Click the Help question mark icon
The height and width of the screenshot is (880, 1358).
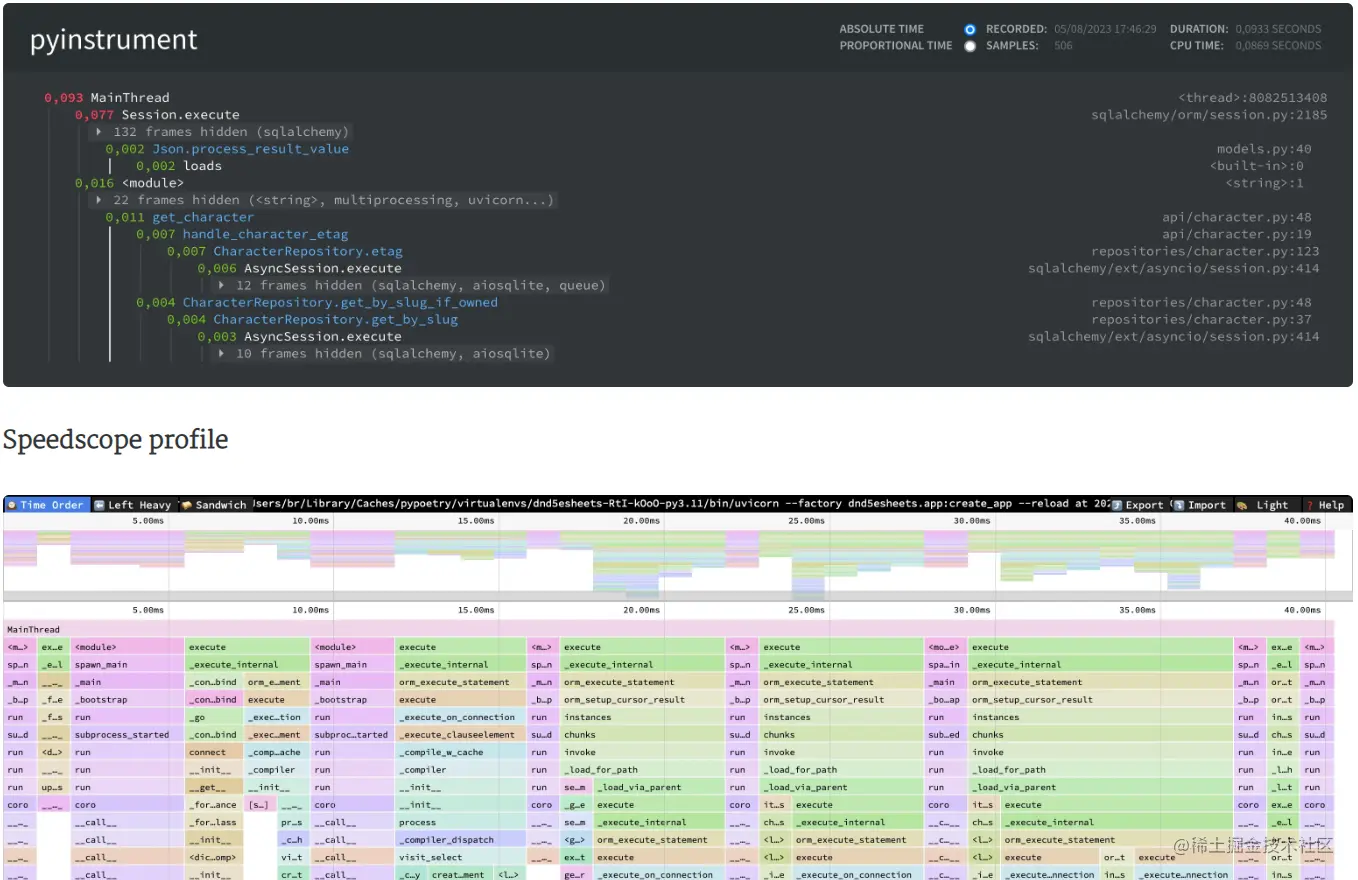click(1309, 505)
